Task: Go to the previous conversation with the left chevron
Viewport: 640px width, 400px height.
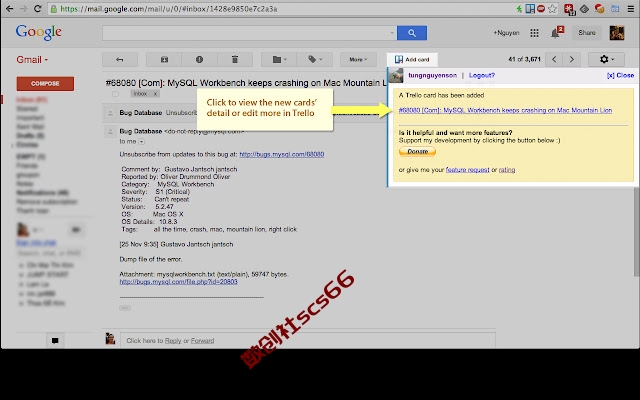Action: coord(554,60)
